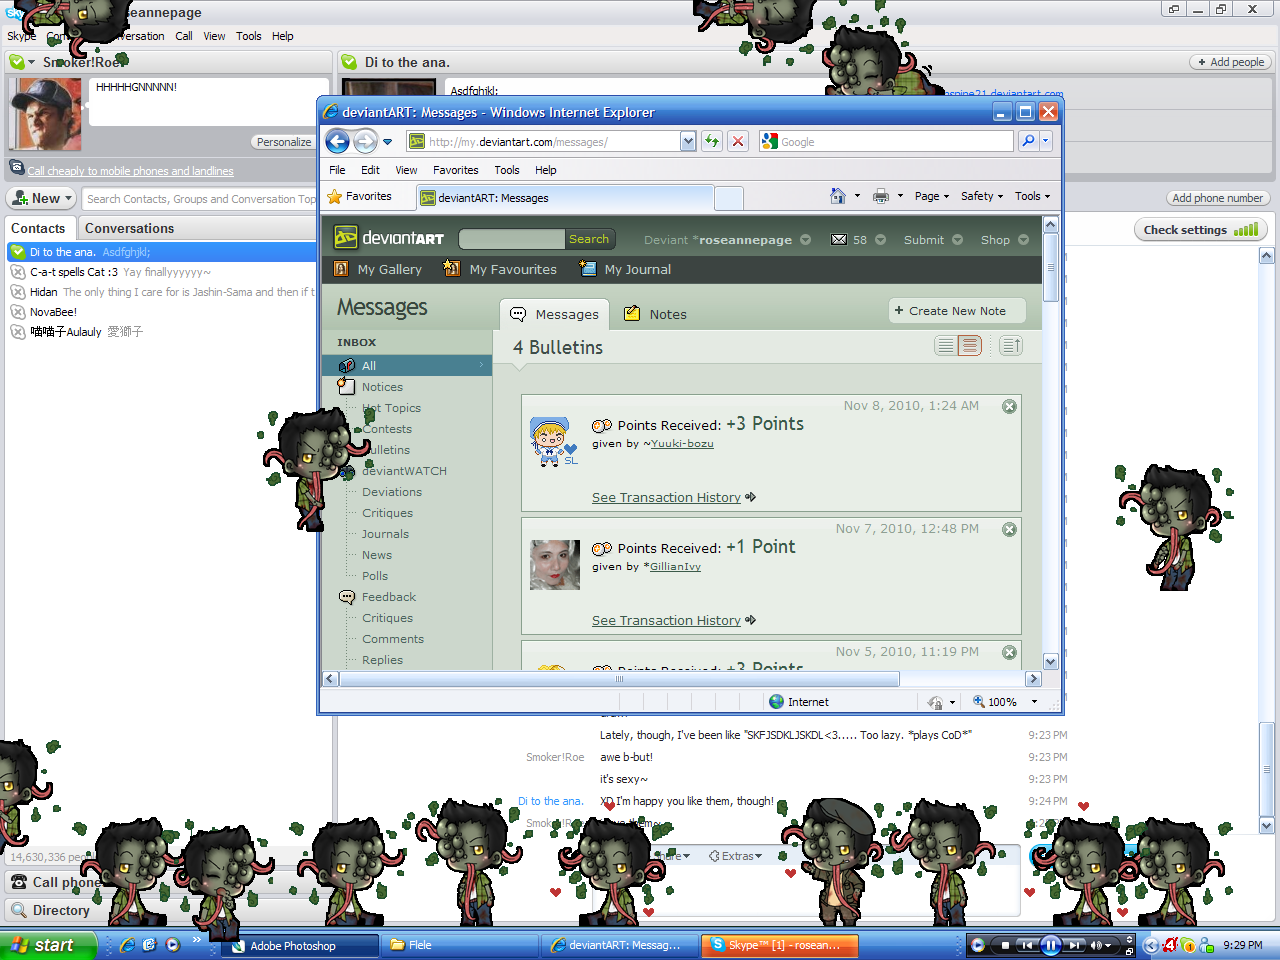Screen dimensions: 1280x960
Task: Open GillianIvy's profile link
Action: [675, 567]
